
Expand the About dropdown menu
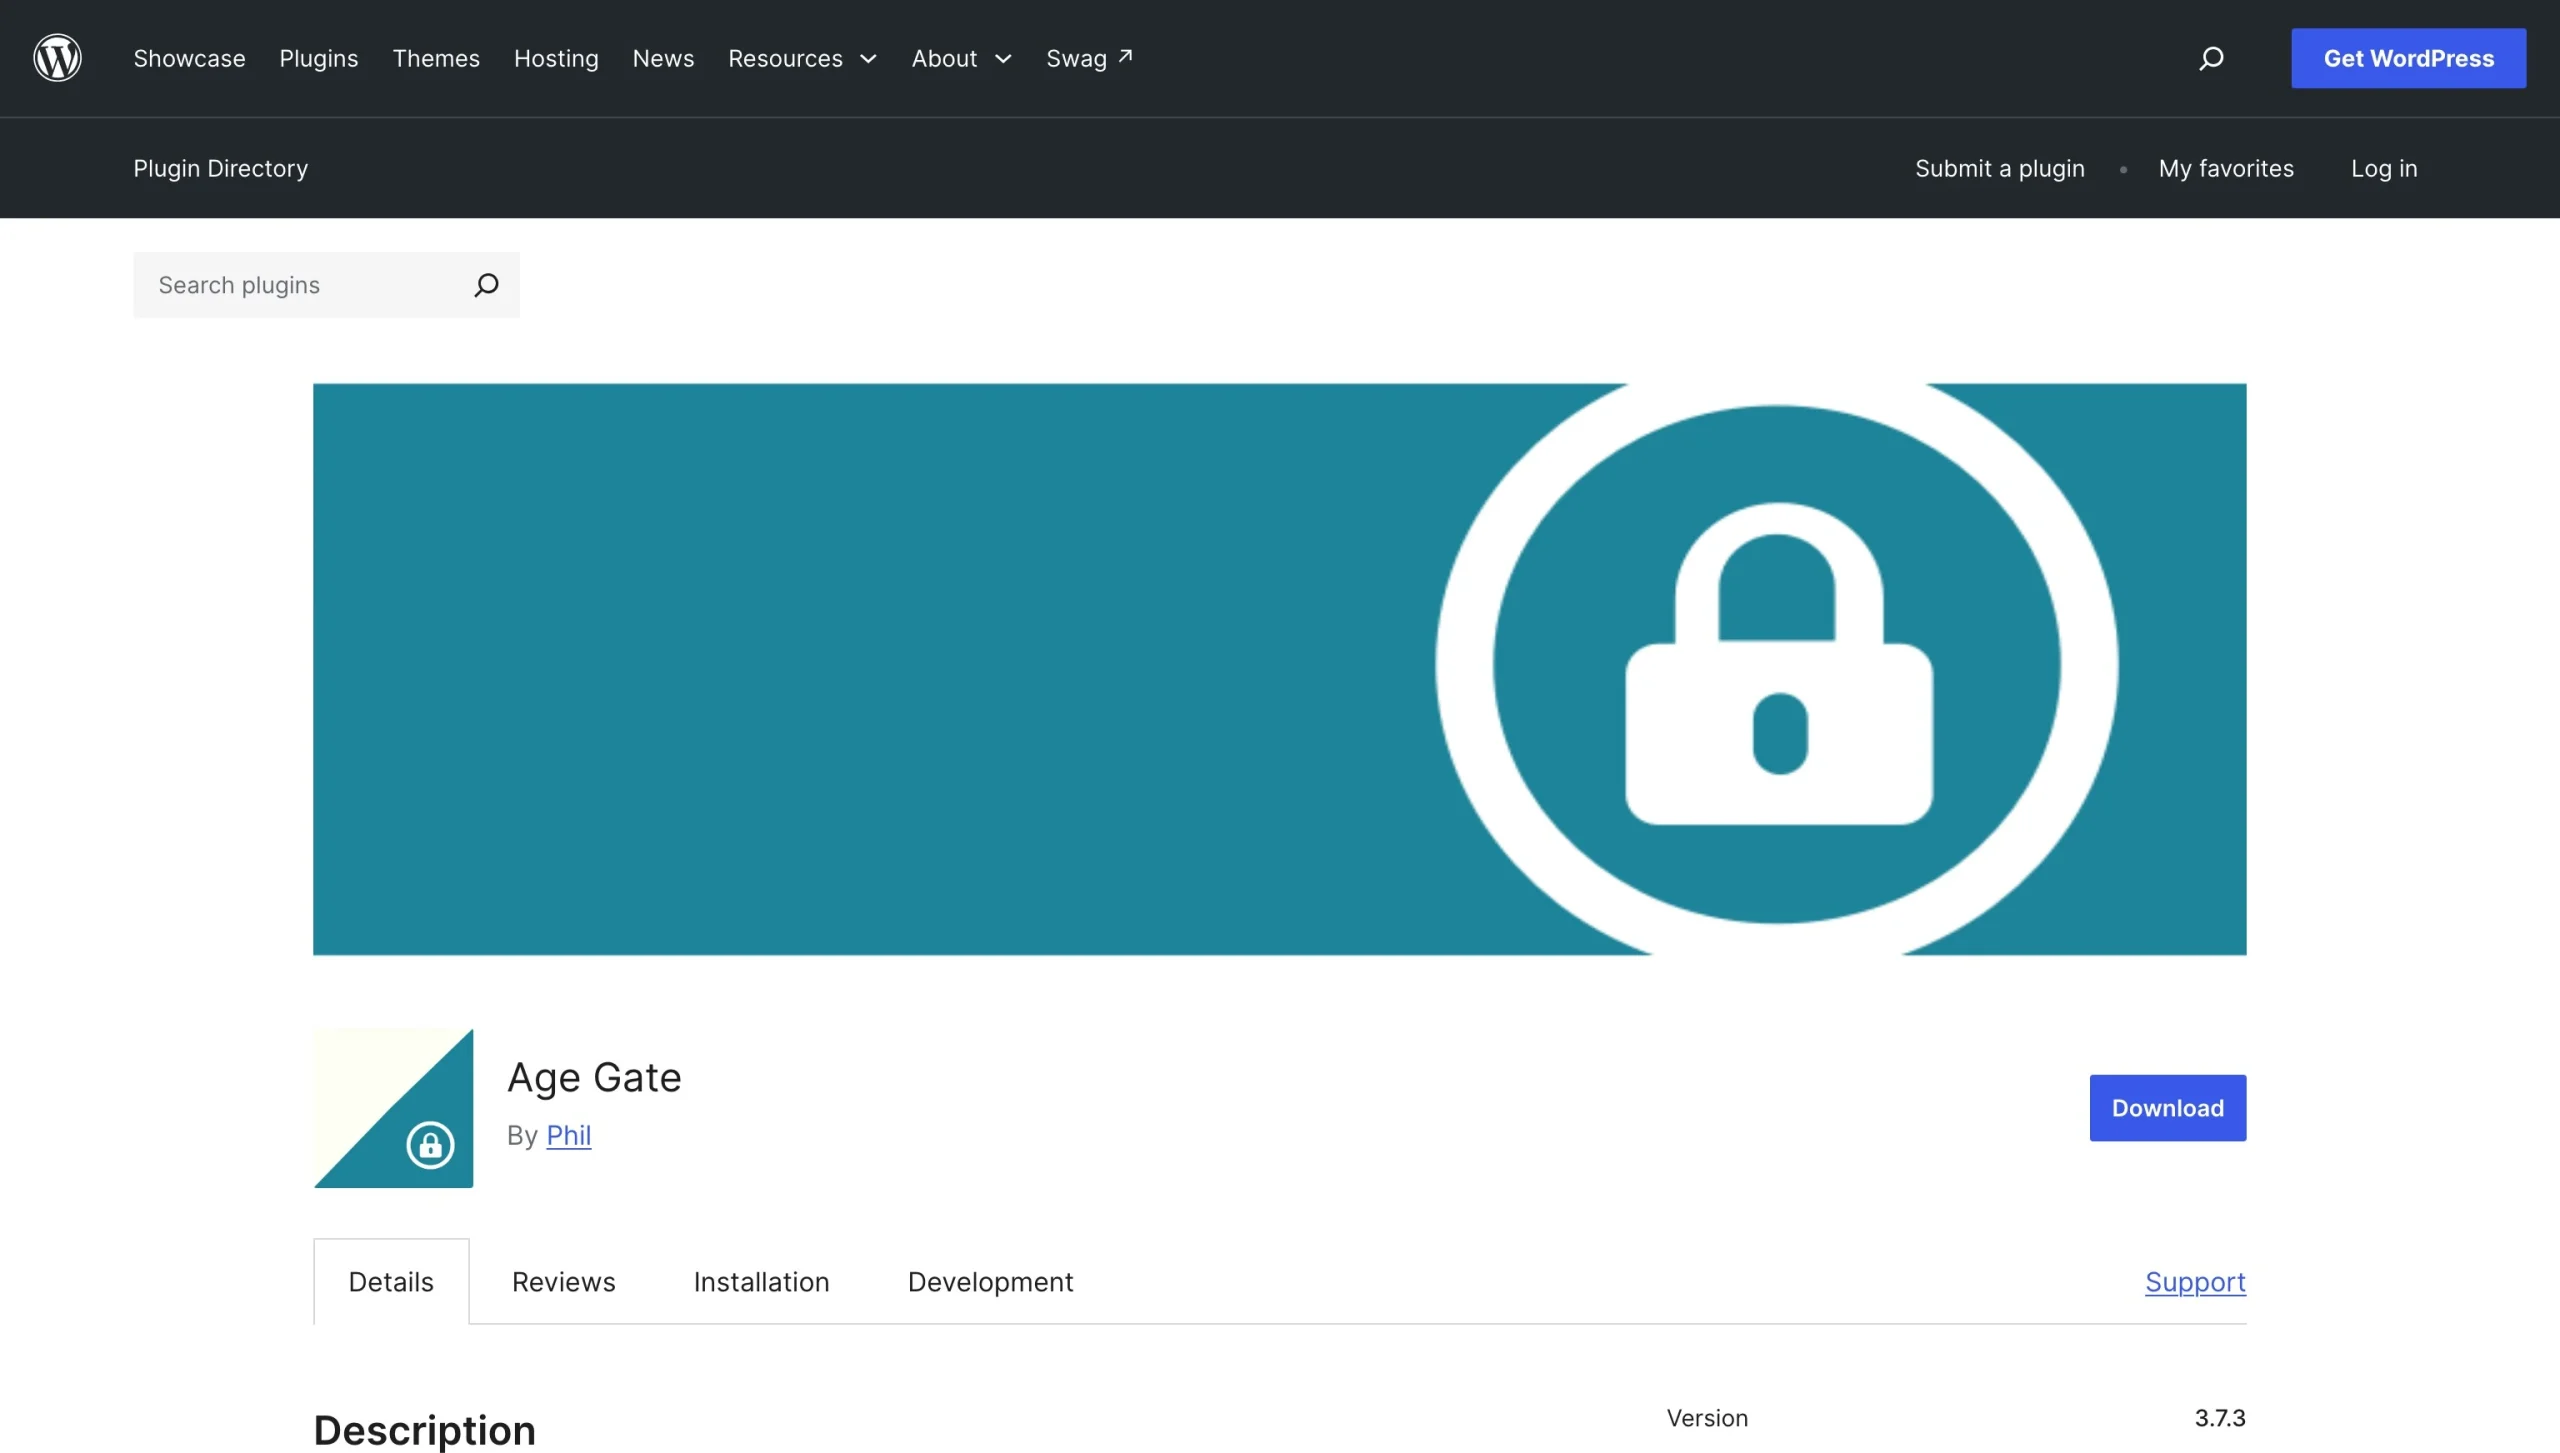click(961, 58)
